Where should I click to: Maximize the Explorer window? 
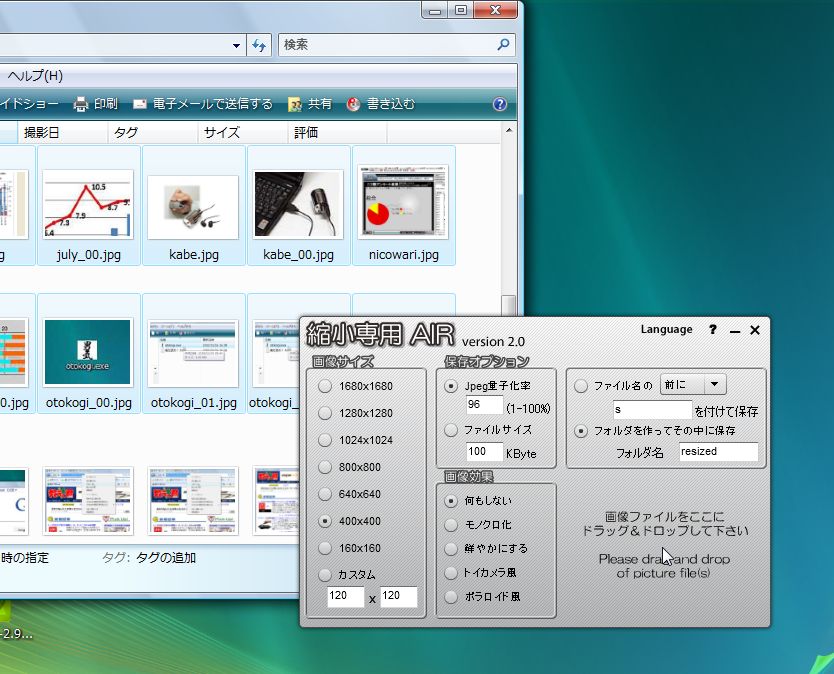coord(461,10)
